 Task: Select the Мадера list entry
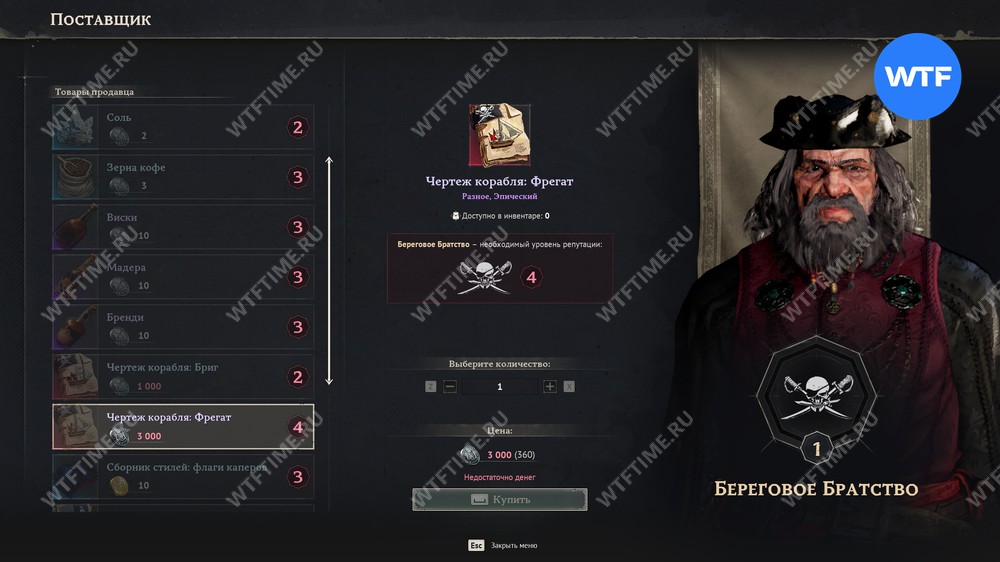pyautogui.click(x=183, y=277)
